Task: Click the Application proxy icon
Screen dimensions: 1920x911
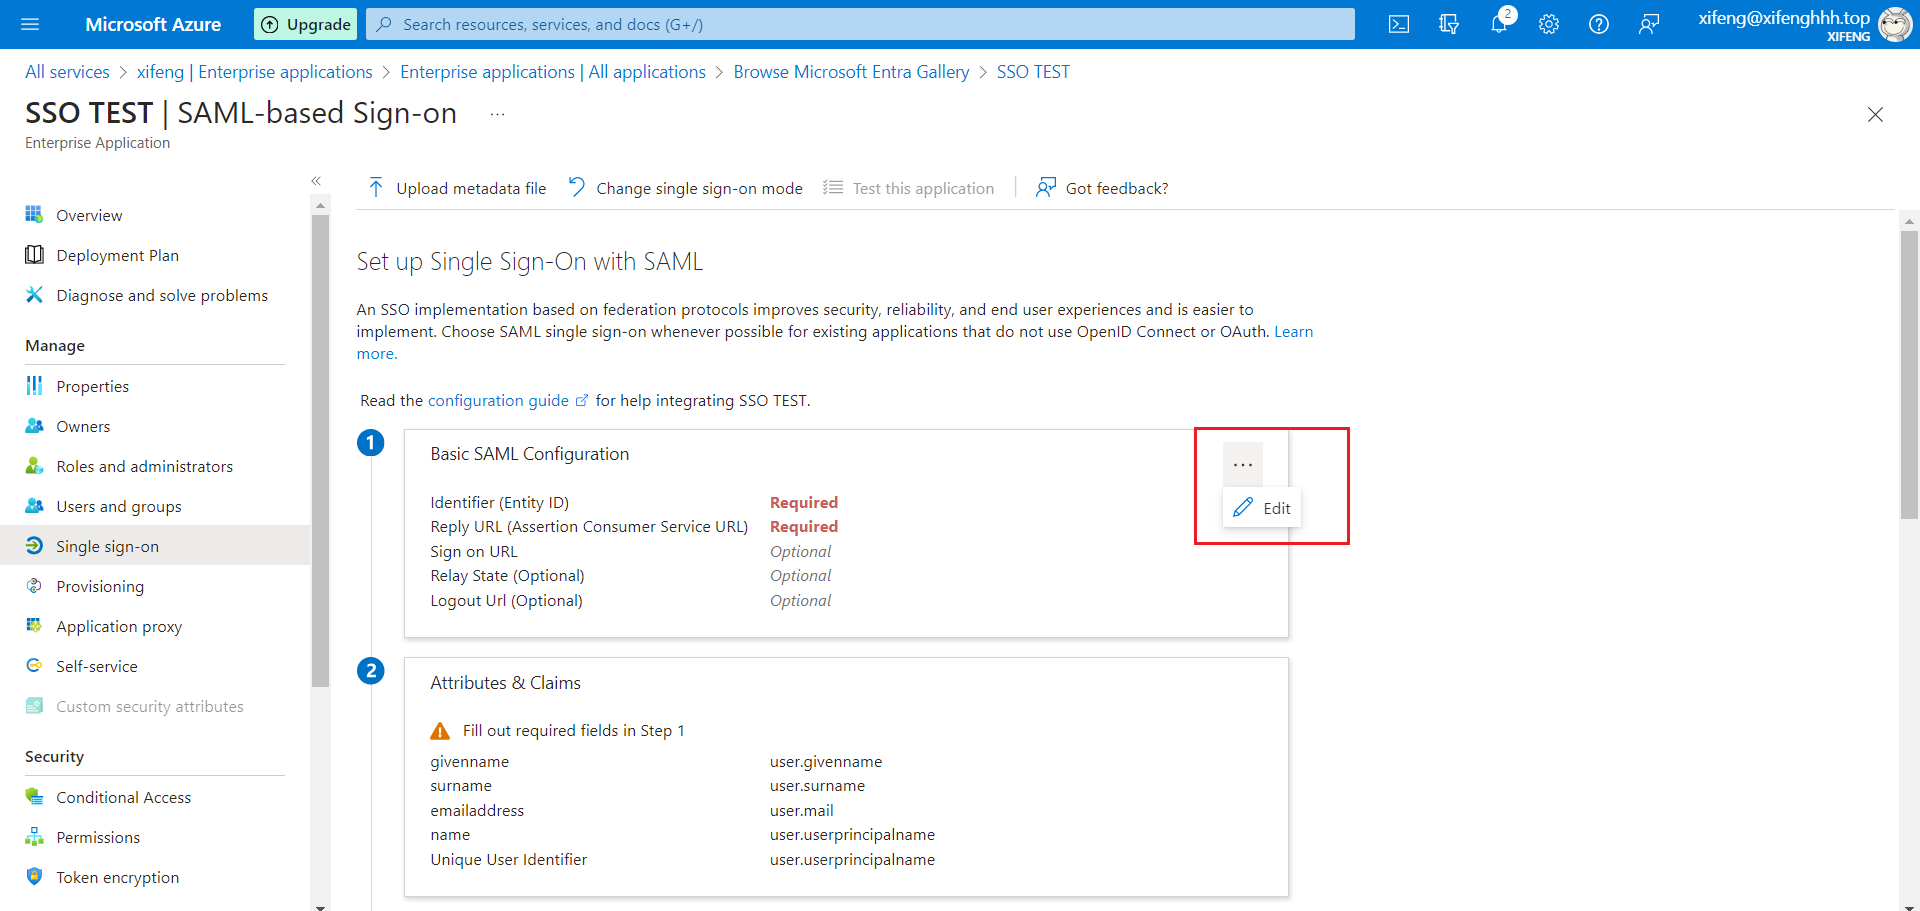Action: pos(34,625)
